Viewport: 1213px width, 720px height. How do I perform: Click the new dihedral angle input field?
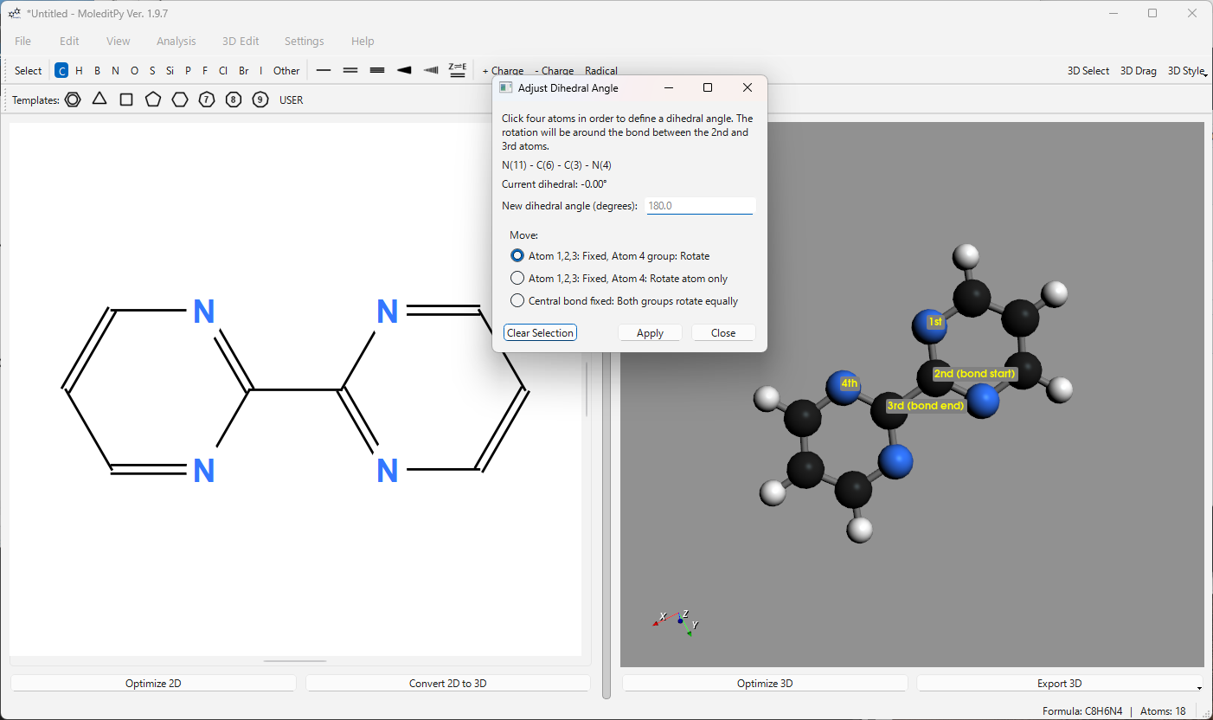[700, 206]
